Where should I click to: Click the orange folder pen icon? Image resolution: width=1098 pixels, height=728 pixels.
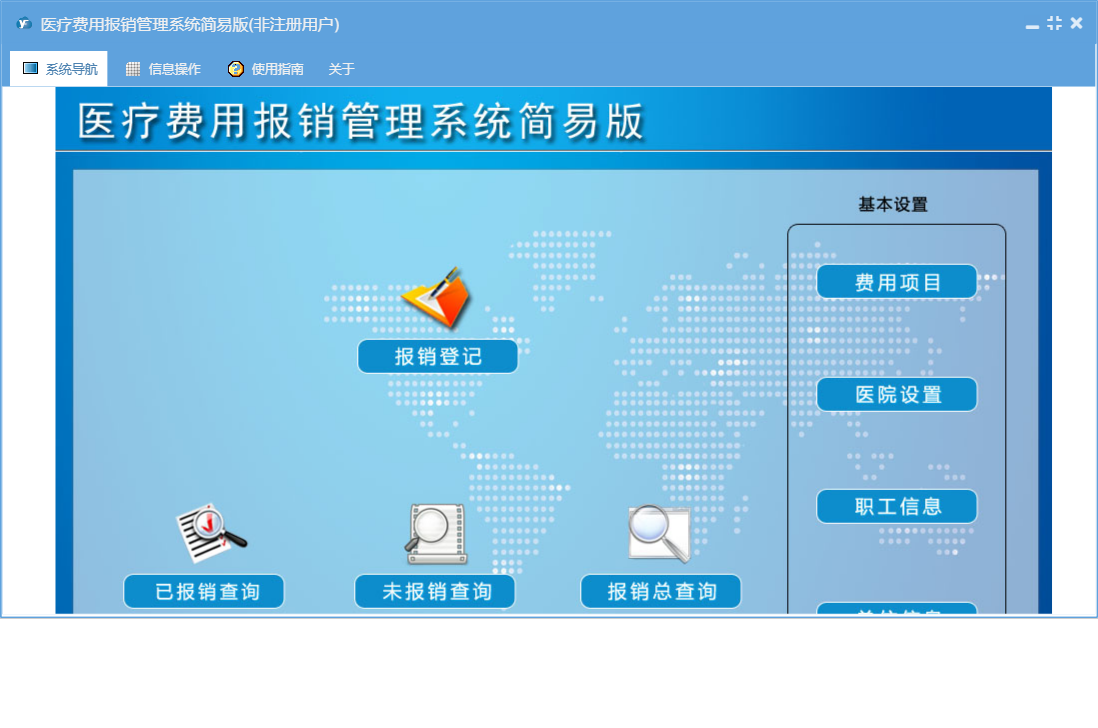[437, 298]
